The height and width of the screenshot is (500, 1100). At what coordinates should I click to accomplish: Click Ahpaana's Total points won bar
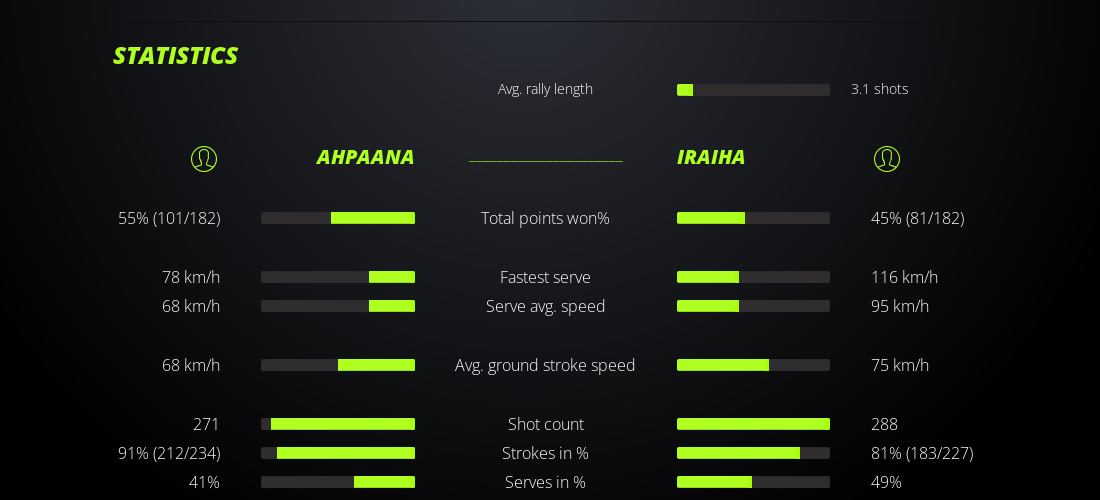pyautogui.click(x=338, y=218)
